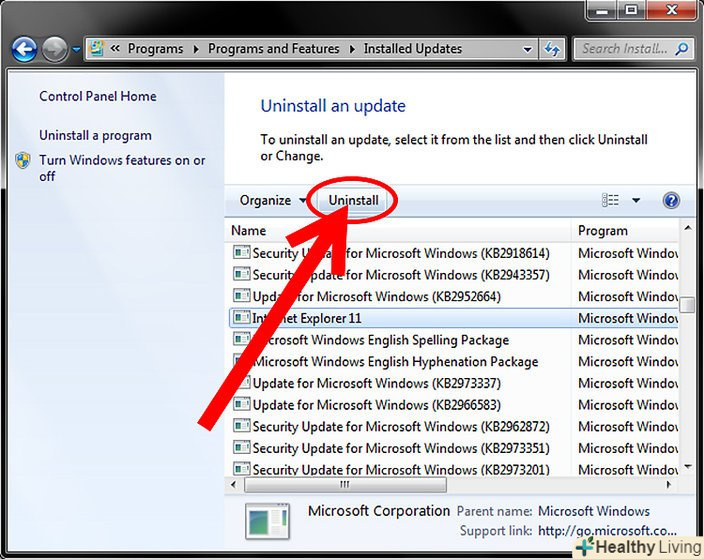The height and width of the screenshot is (559, 704).
Task: Expand arrow after Programs breadcrumb
Action: click(196, 49)
